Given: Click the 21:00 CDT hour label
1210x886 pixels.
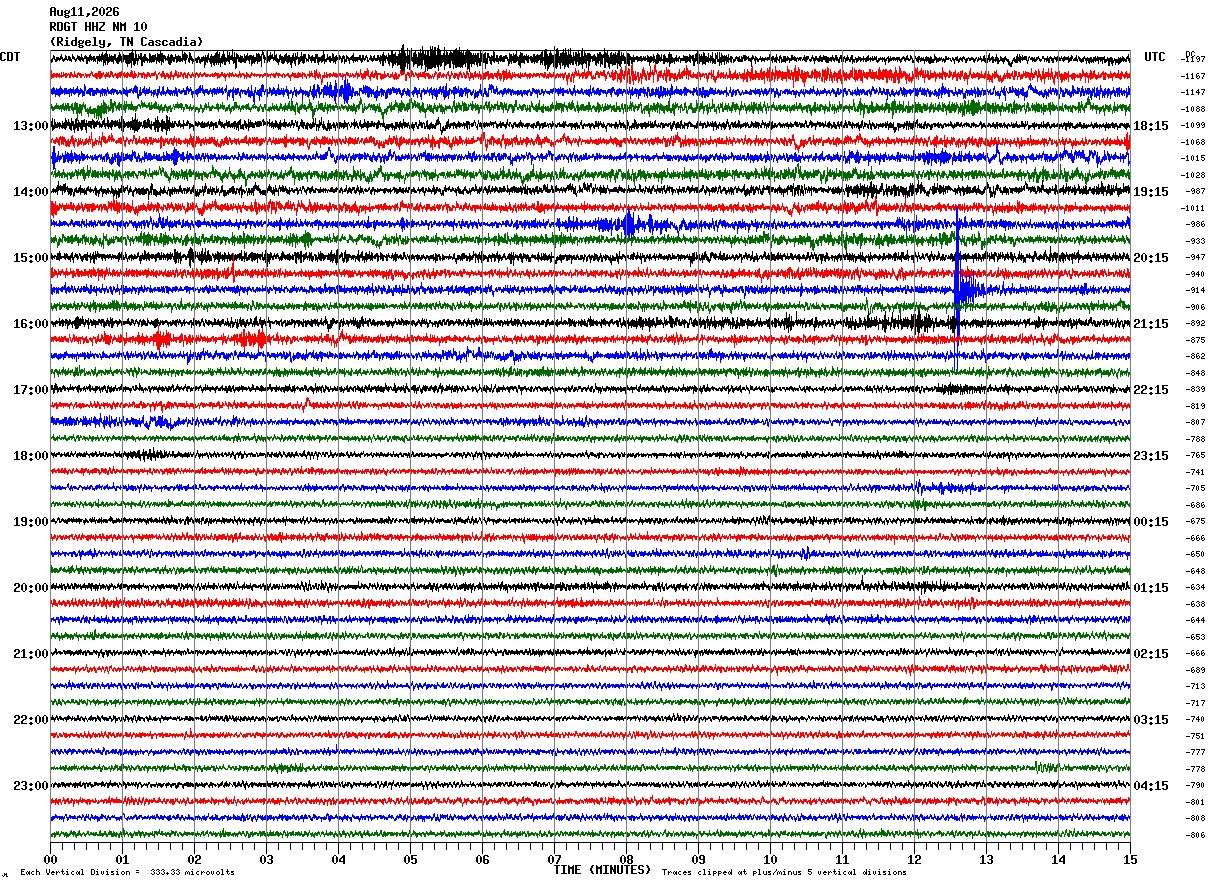Looking at the screenshot, I should coord(31,654).
